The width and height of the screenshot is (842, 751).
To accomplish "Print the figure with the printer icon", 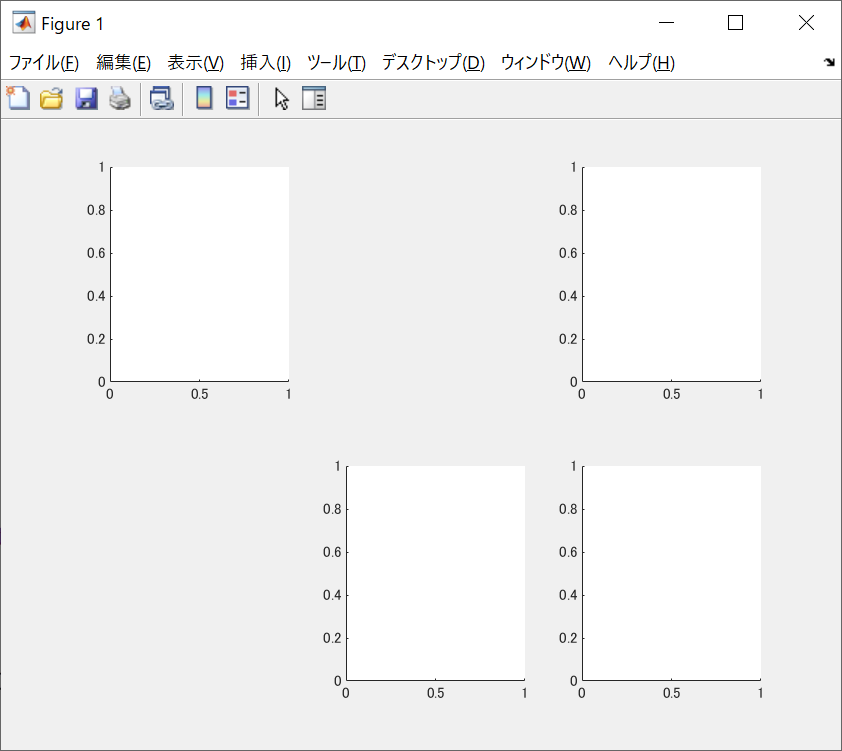I will coord(120,99).
